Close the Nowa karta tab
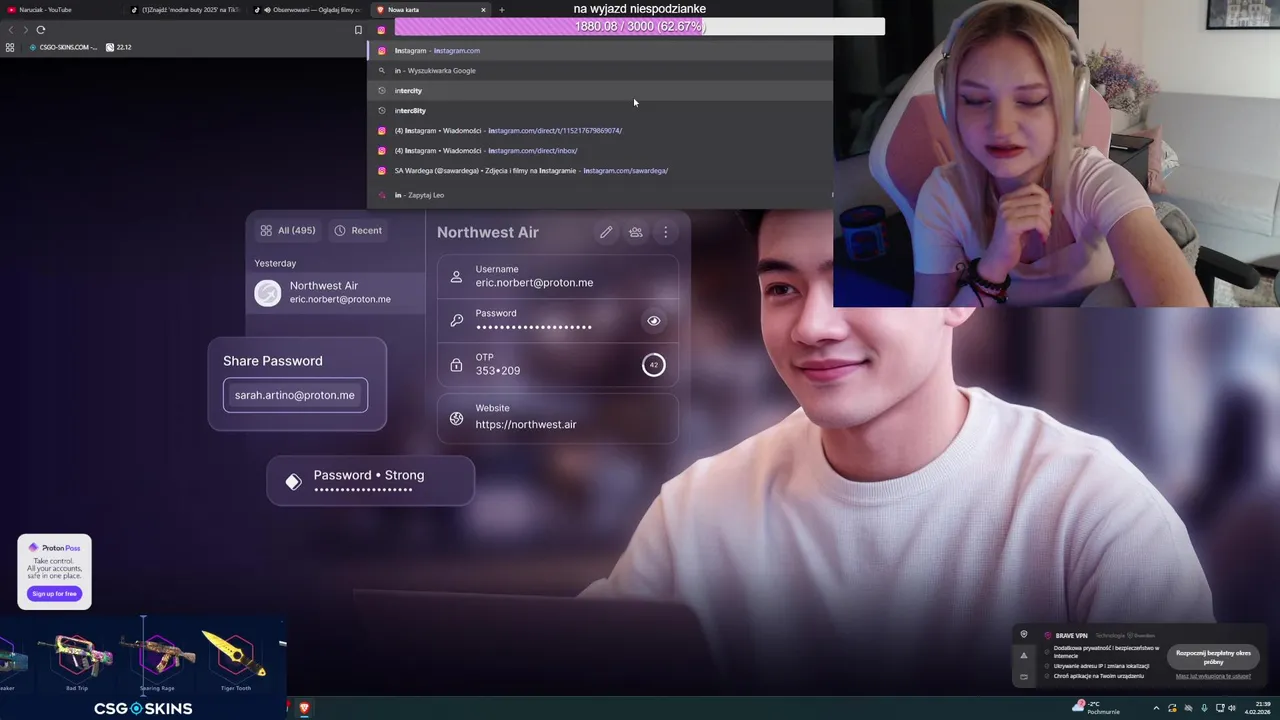 tap(483, 10)
